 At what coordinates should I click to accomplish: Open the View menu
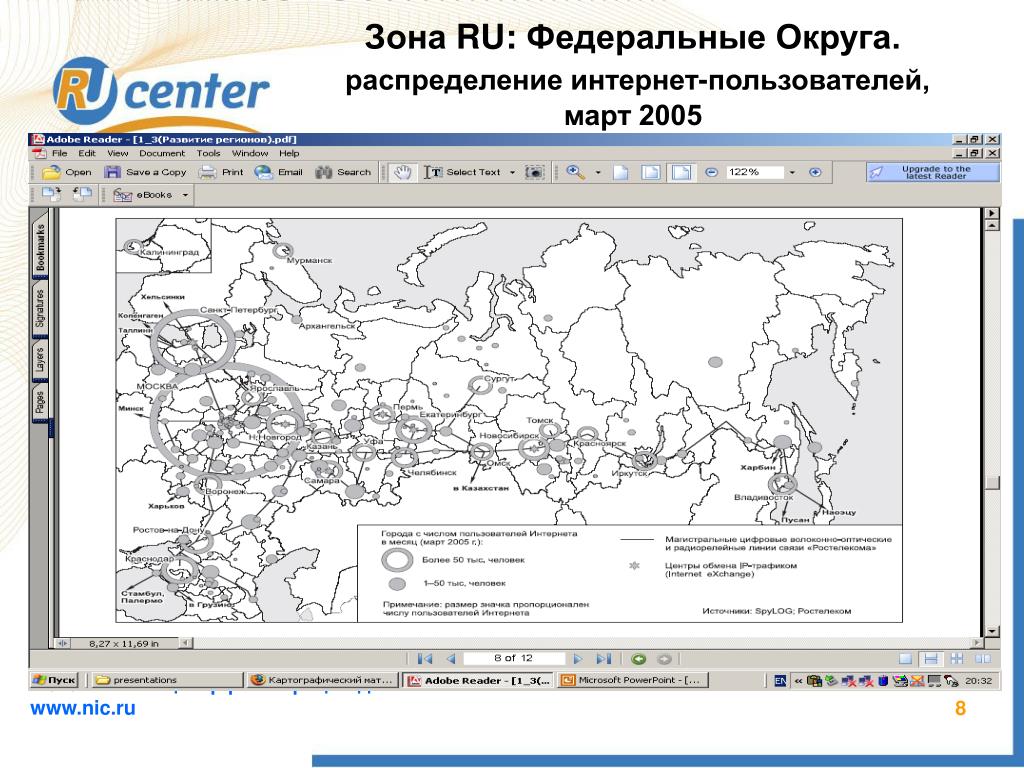coord(118,153)
